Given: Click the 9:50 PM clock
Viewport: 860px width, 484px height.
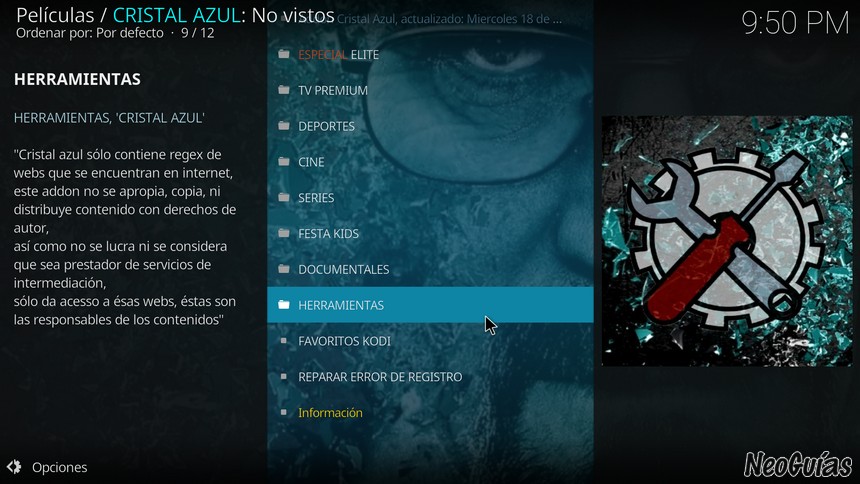Looking at the screenshot, I should point(795,23).
